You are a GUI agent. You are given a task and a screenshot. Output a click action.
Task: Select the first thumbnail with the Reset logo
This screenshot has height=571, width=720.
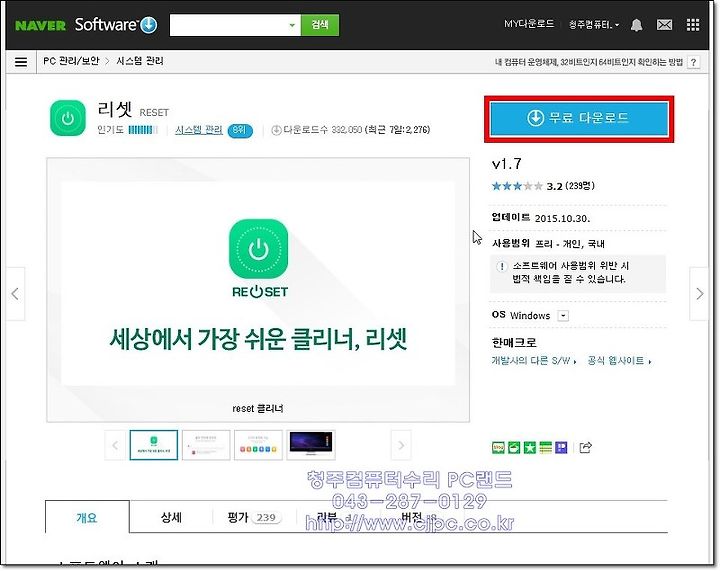(x=154, y=445)
